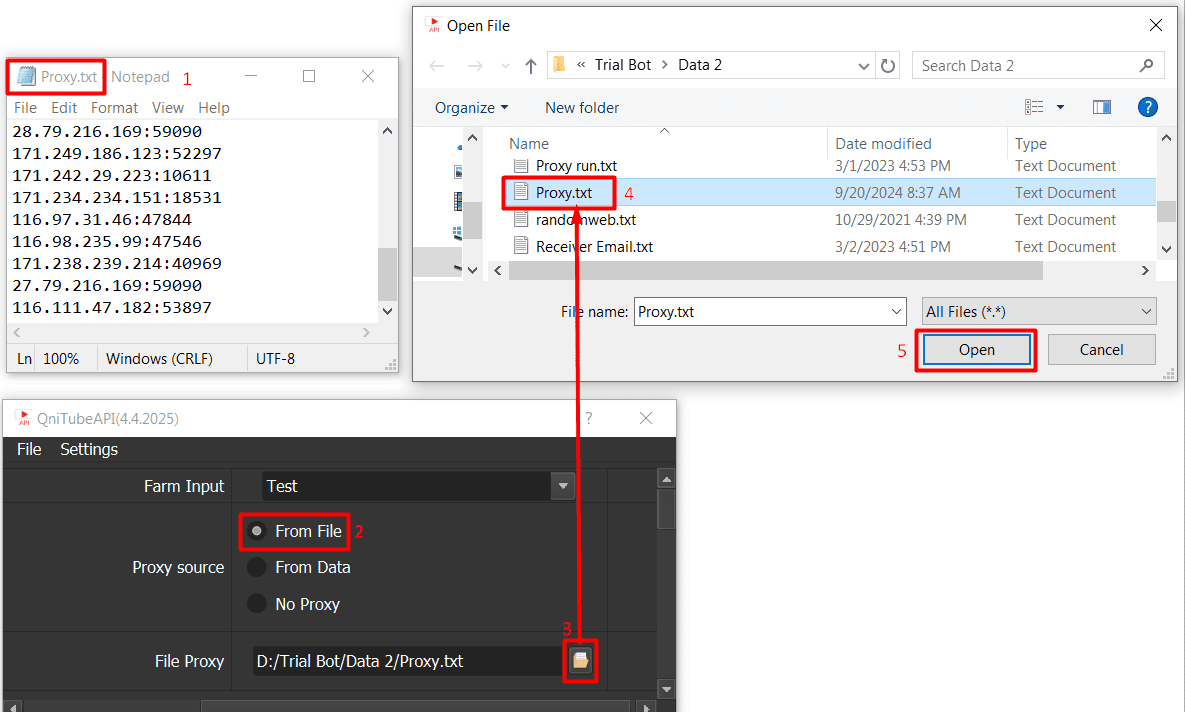Screen dimensions: 1185x712
Task: Click the folder browse icon next to File Proxy
Action: (x=580, y=661)
